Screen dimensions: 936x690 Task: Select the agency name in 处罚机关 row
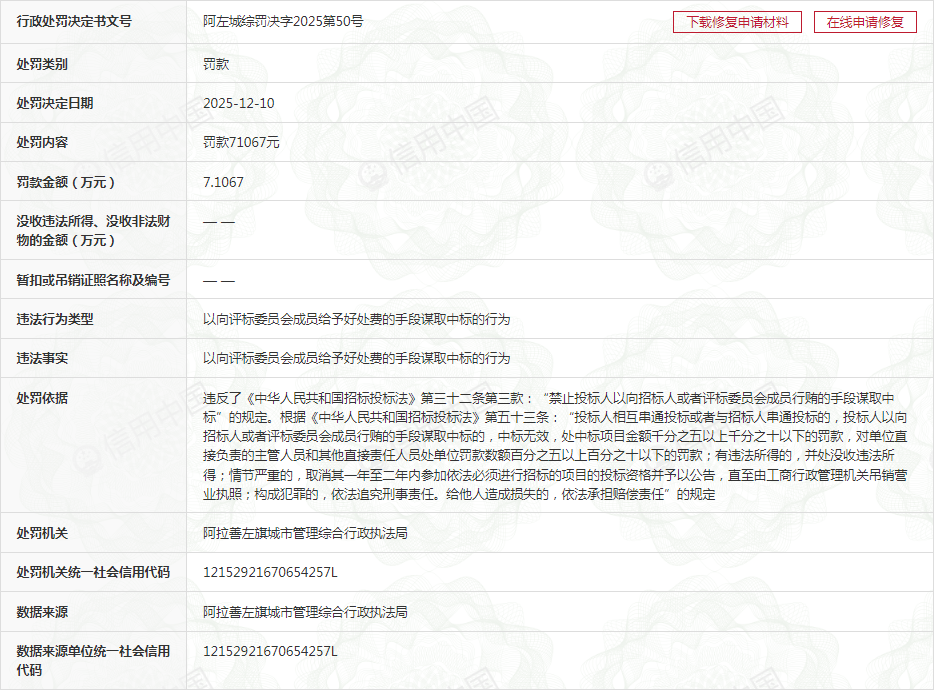click(x=305, y=534)
